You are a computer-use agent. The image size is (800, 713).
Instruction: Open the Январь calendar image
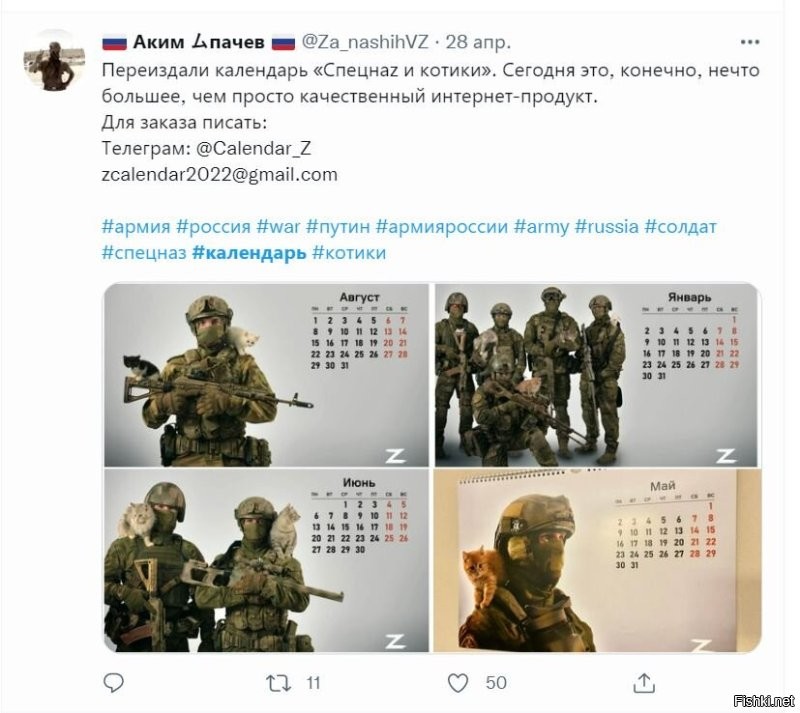click(597, 375)
